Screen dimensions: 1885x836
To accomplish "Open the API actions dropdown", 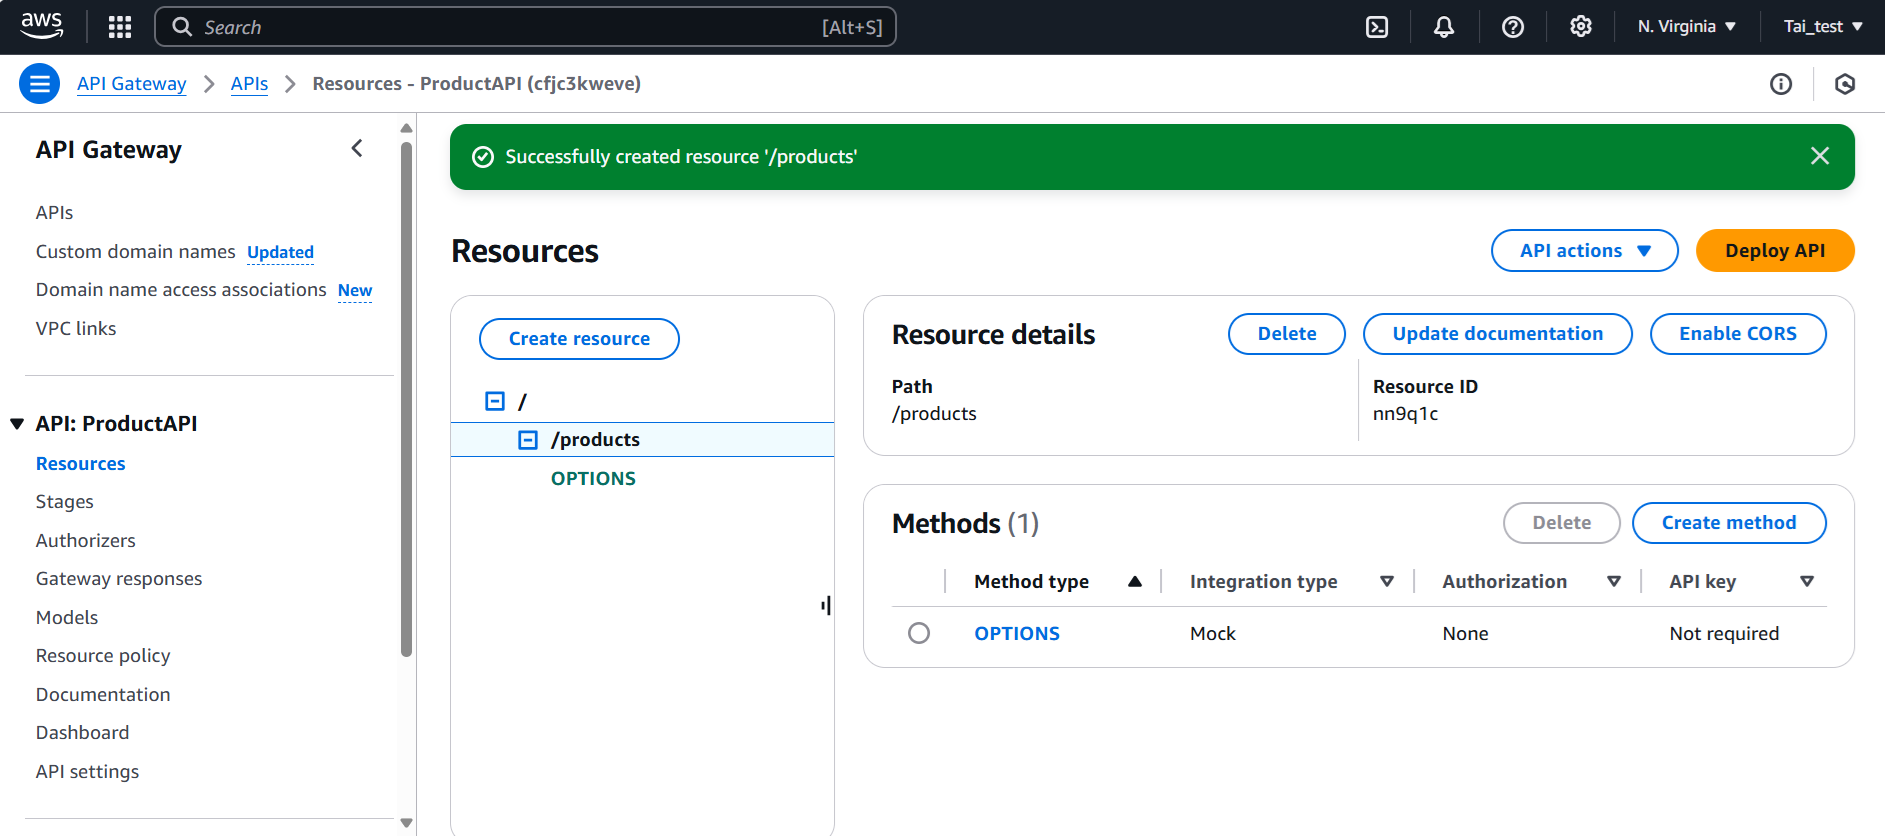I will click(x=1585, y=251).
